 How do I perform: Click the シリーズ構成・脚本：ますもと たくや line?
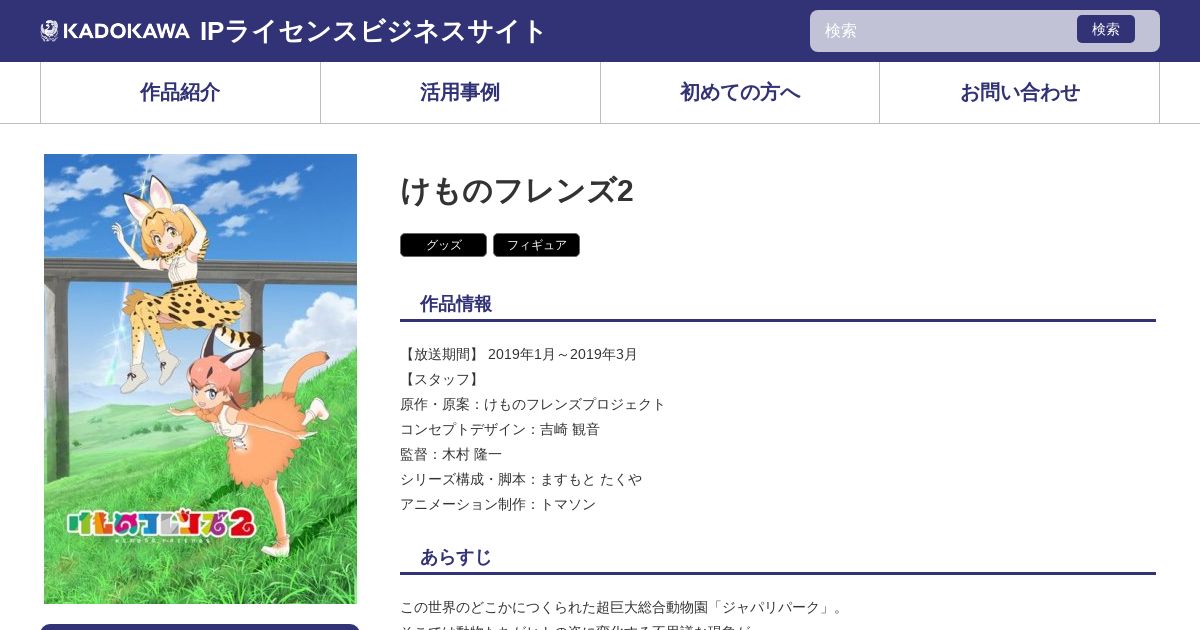point(521,479)
